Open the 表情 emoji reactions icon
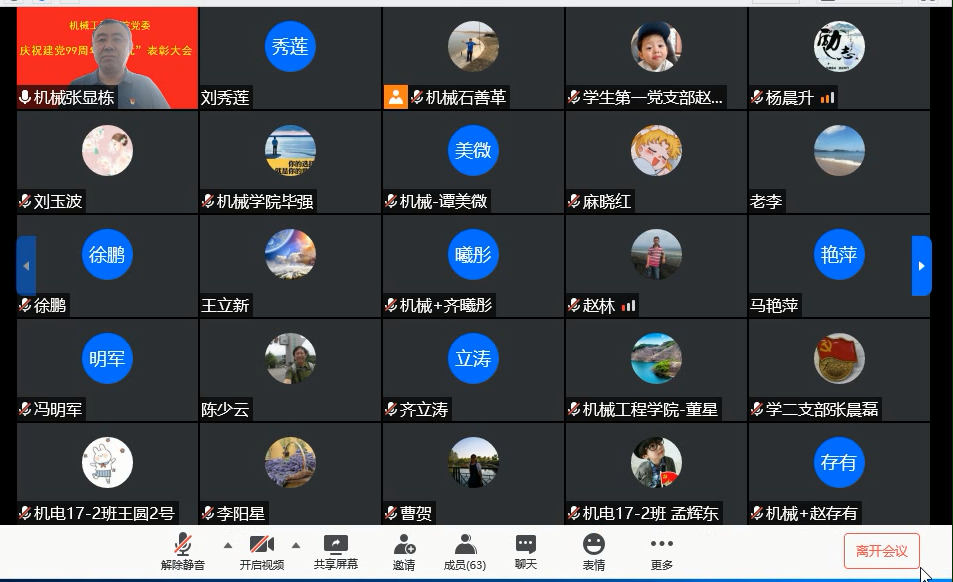Screen dimensions: 953x582 coord(594,551)
